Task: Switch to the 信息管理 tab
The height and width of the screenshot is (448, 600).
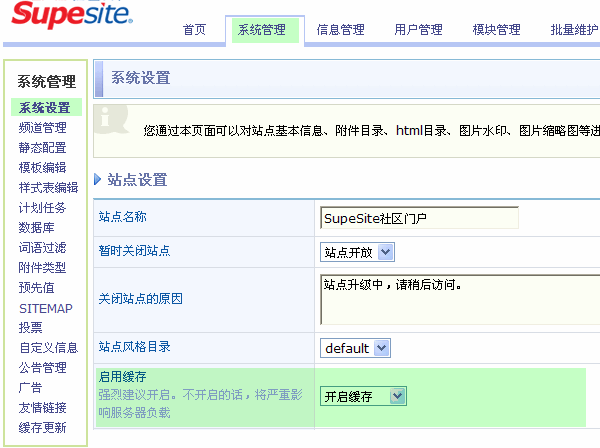Action: pyautogui.click(x=340, y=30)
